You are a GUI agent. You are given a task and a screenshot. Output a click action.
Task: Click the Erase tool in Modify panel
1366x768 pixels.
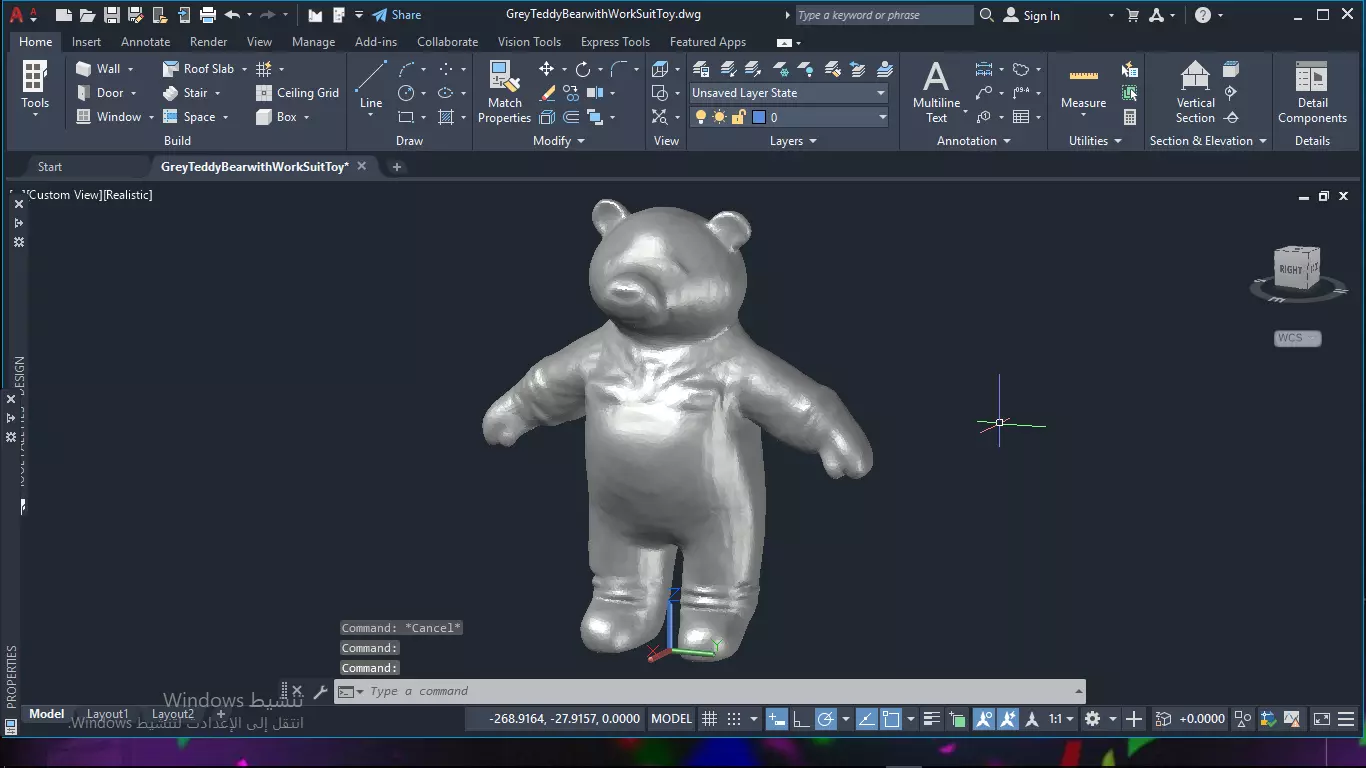tap(547, 93)
